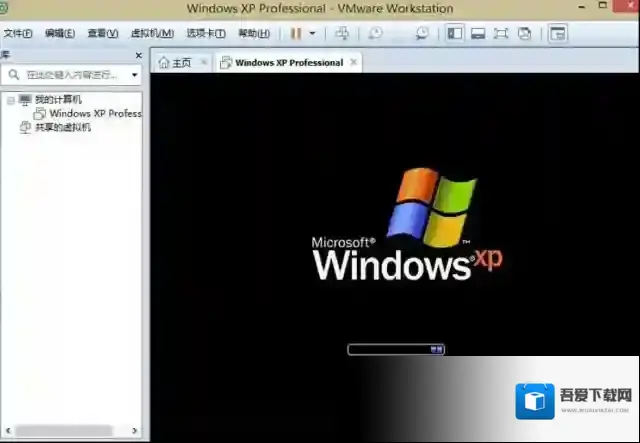Switch to the 主页 tab
This screenshot has width=640, height=443.
point(174,62)
